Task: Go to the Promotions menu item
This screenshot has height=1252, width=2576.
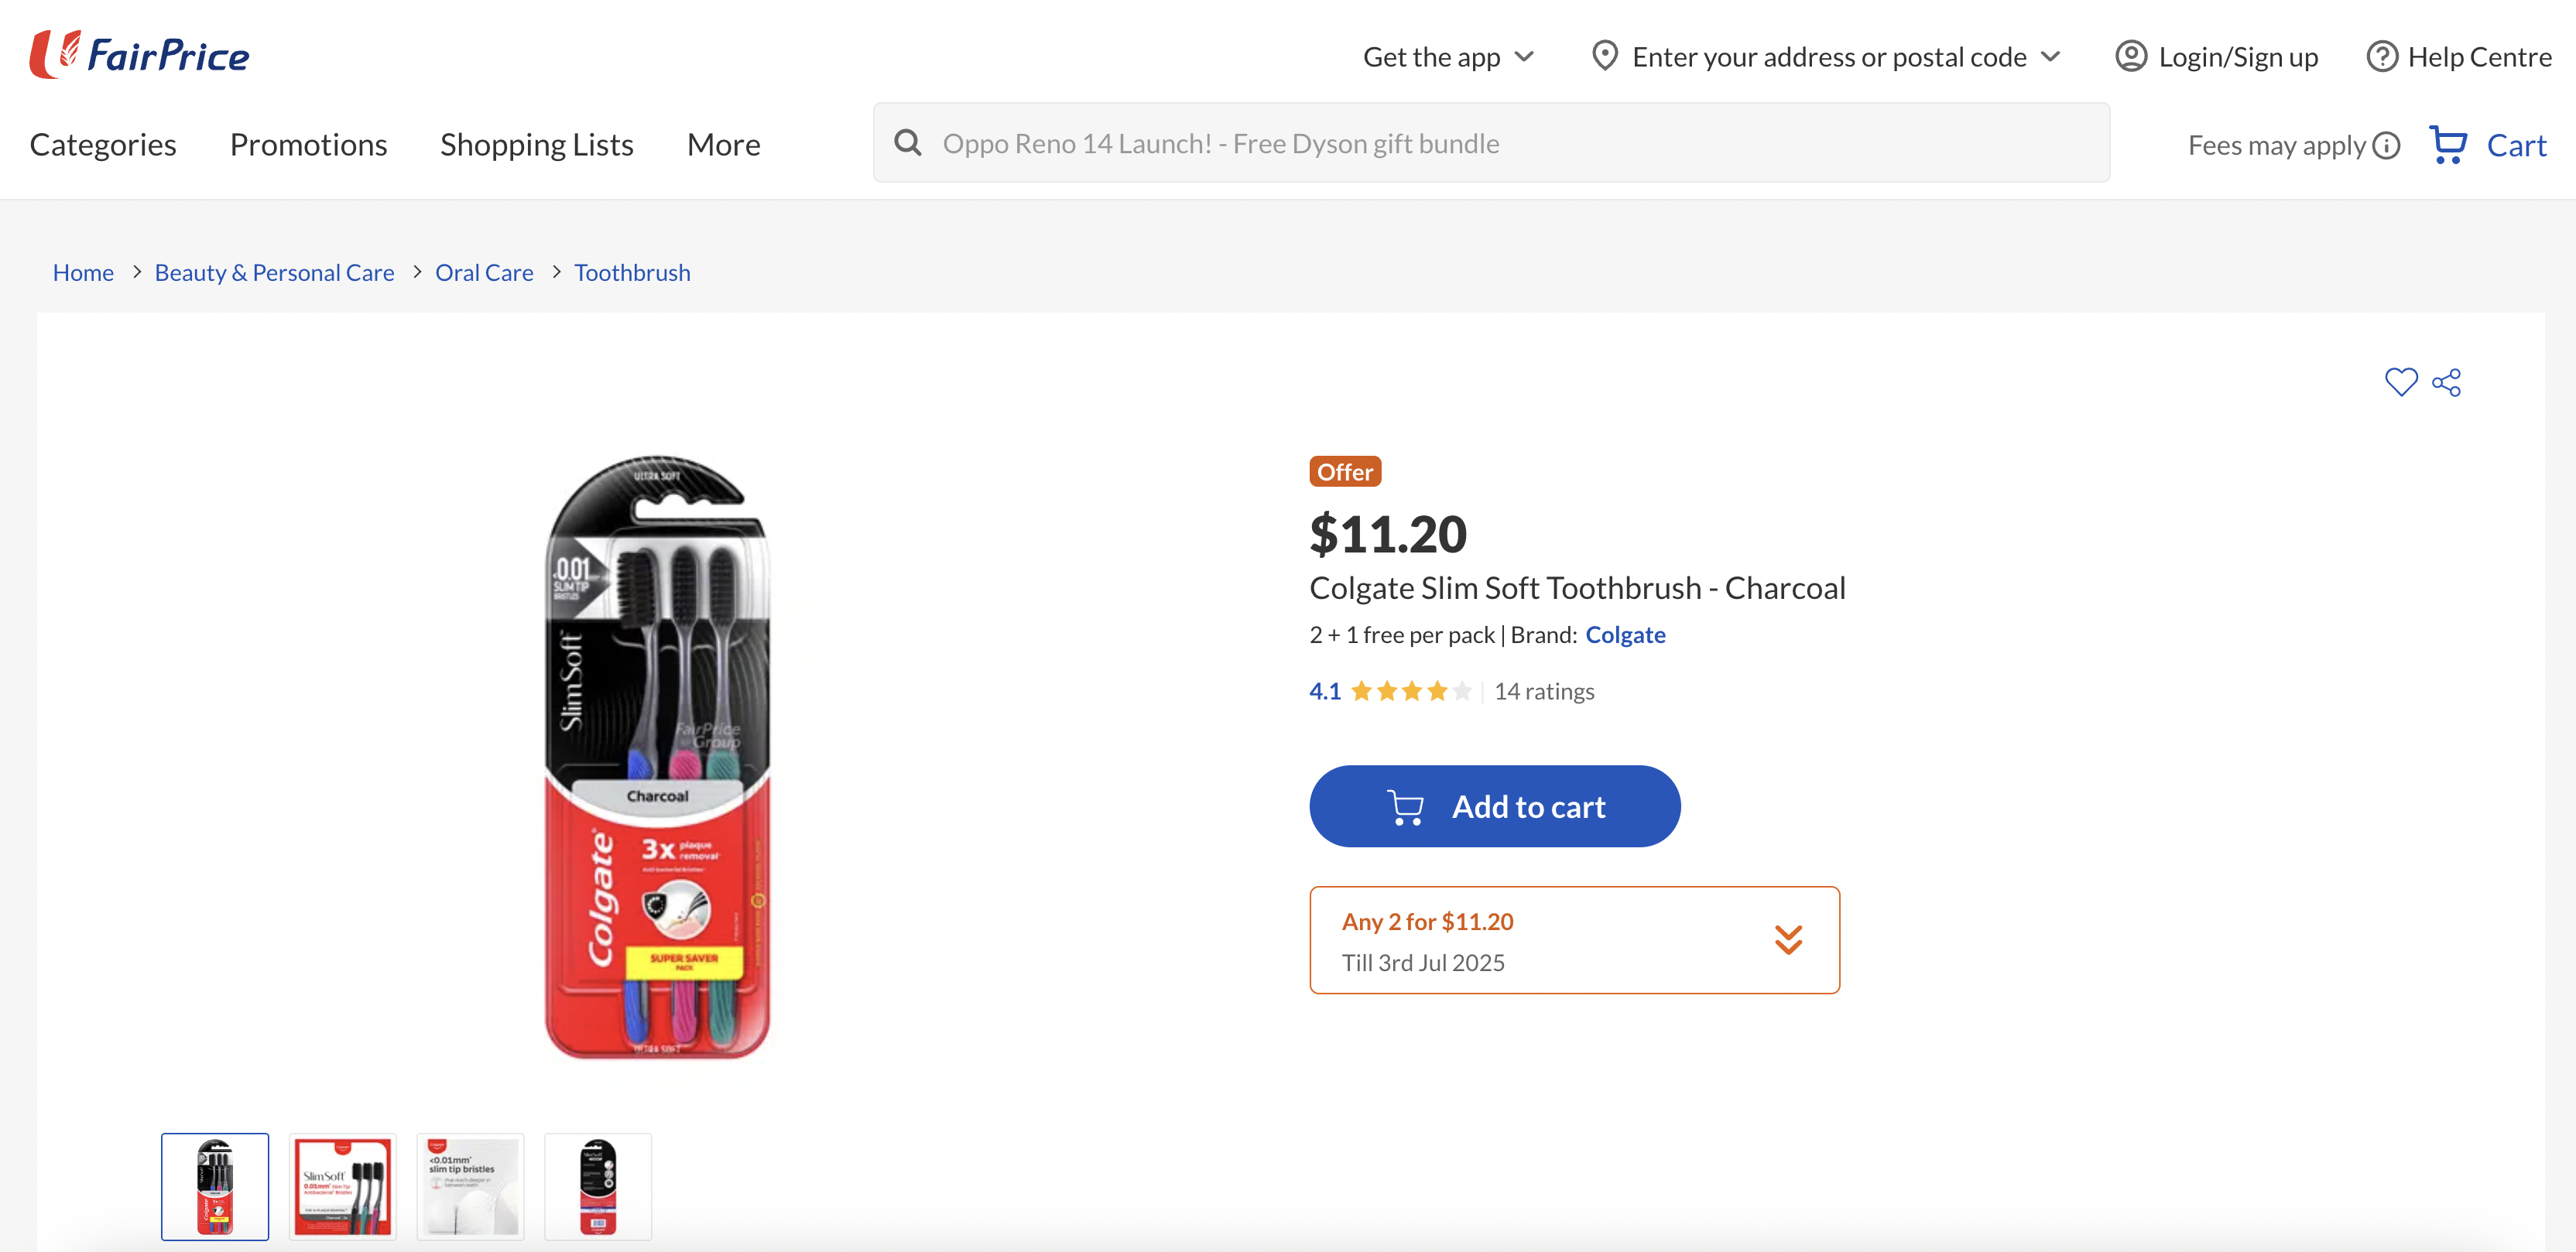Action: pos(308,145)
